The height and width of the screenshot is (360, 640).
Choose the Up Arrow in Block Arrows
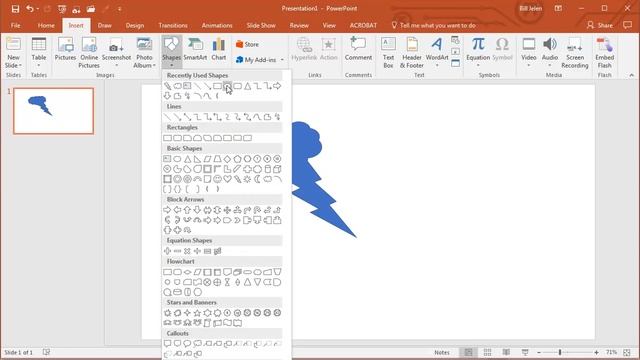pos(187,210)
